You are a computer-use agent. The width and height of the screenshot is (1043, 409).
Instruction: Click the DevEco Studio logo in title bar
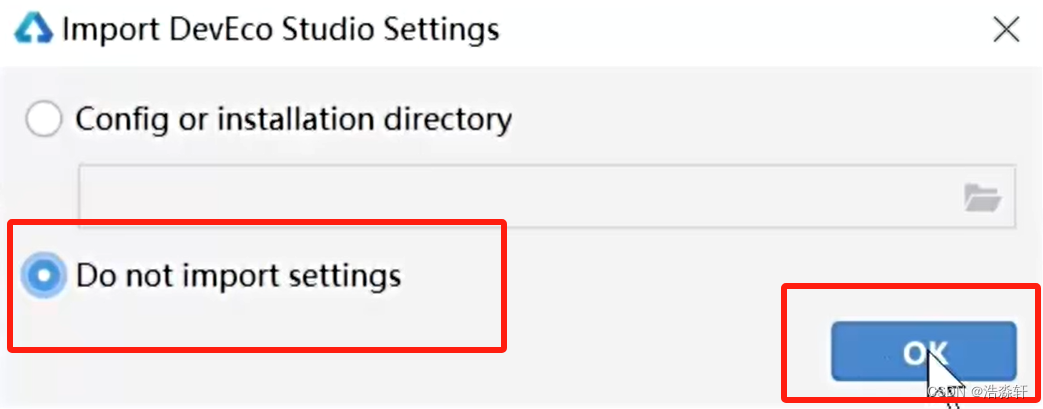pos(33,31)
